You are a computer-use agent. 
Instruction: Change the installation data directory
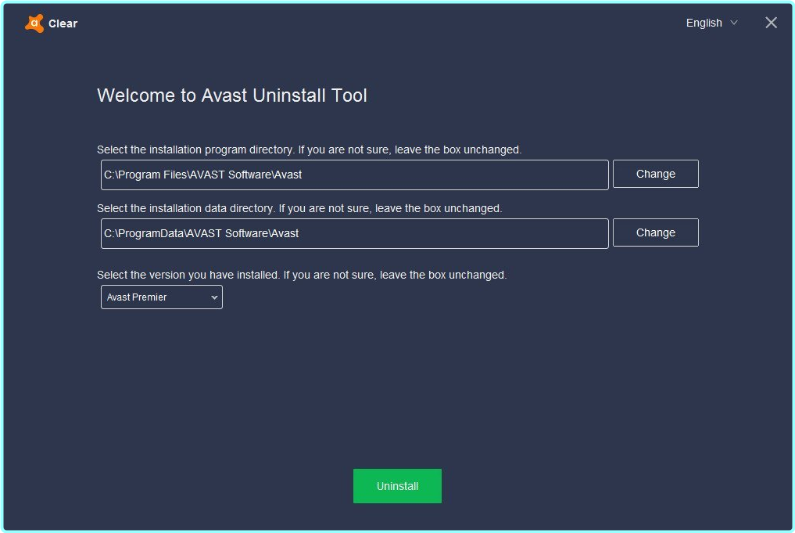[656, 233]
